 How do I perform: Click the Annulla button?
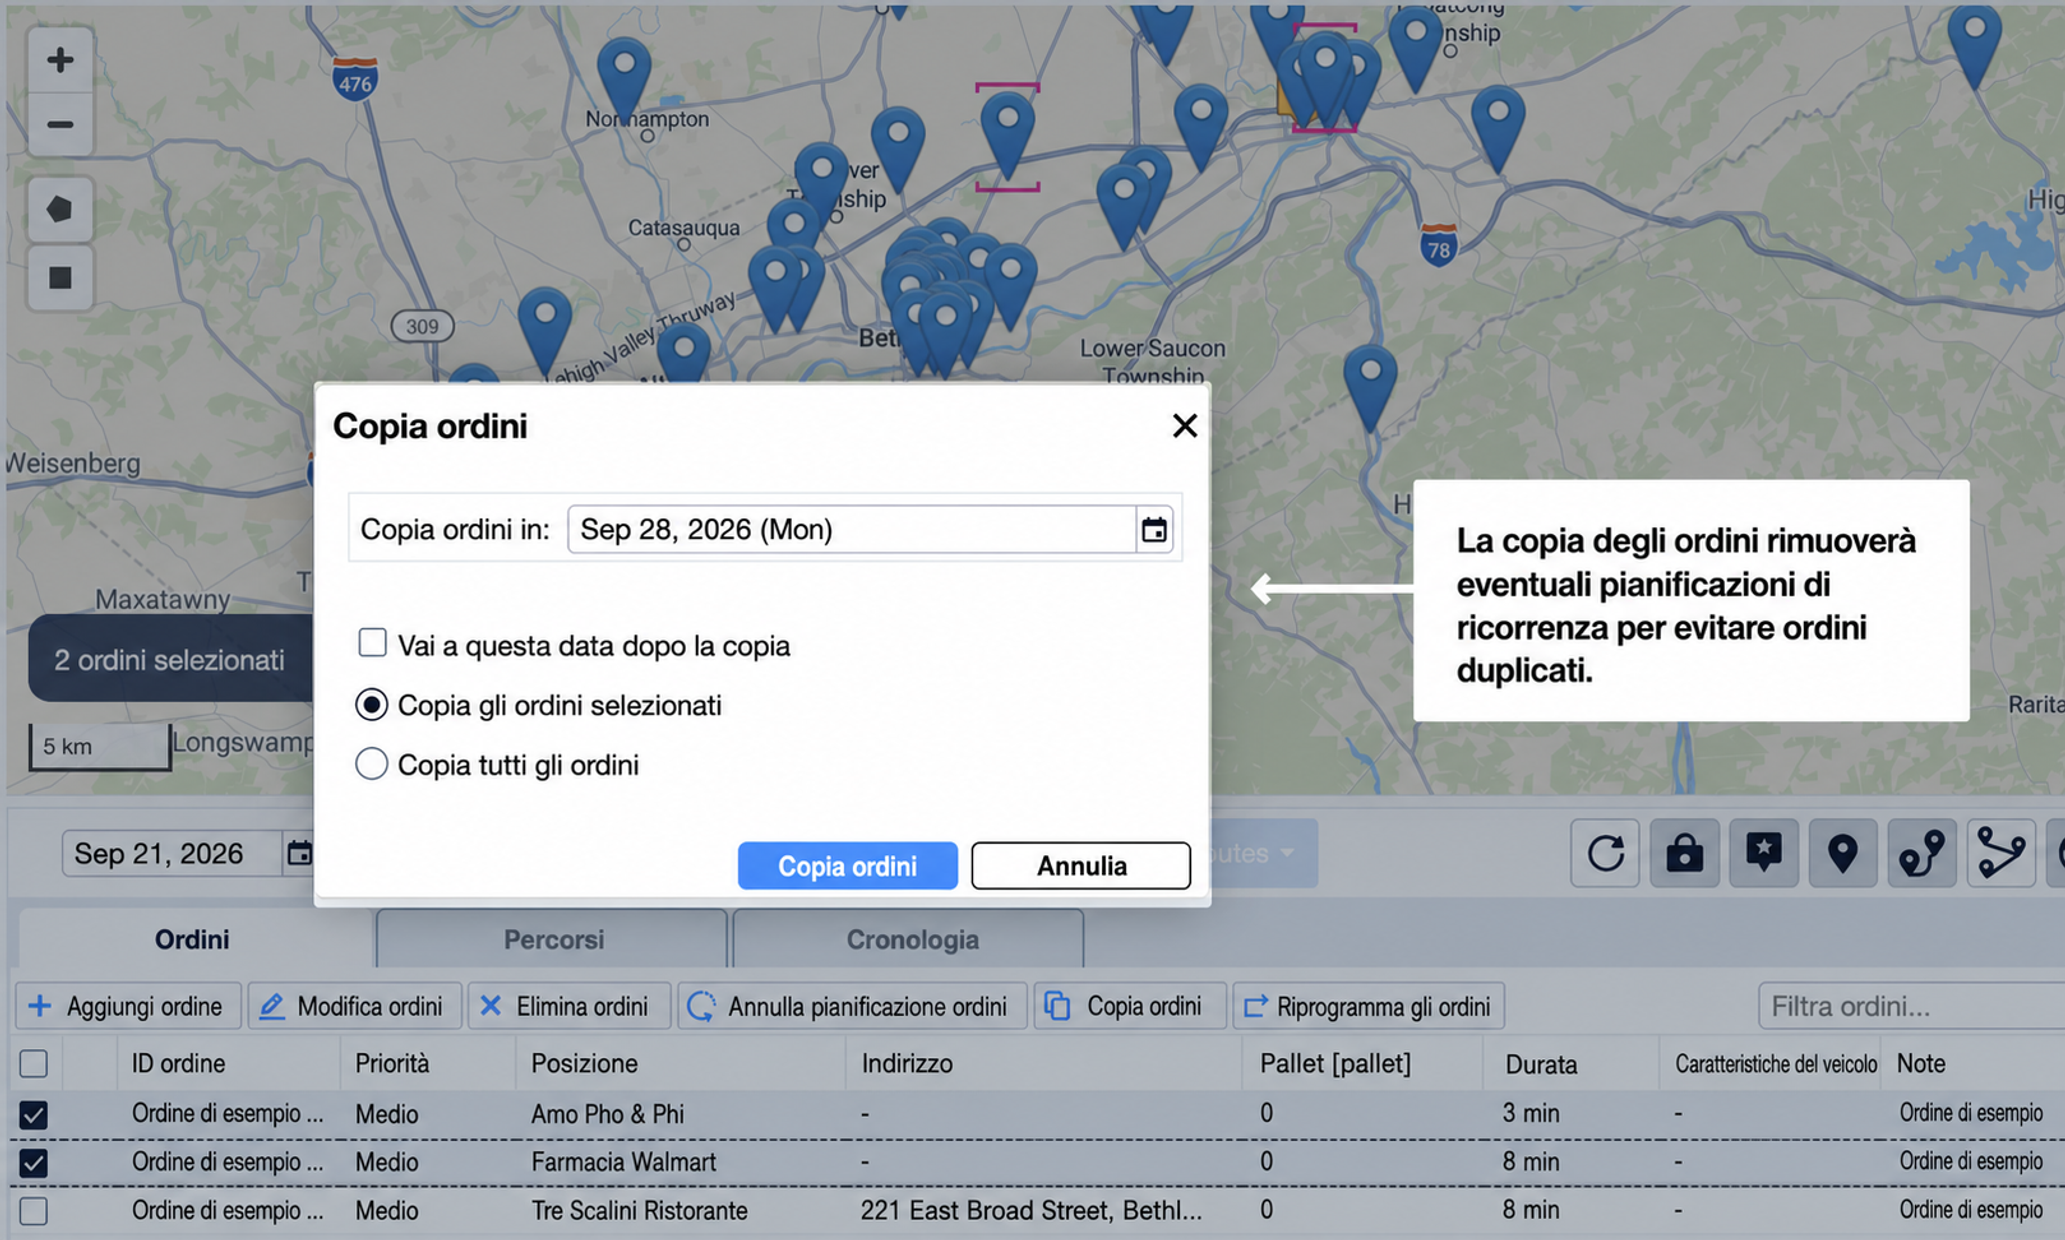click(x=1081, y=866)
